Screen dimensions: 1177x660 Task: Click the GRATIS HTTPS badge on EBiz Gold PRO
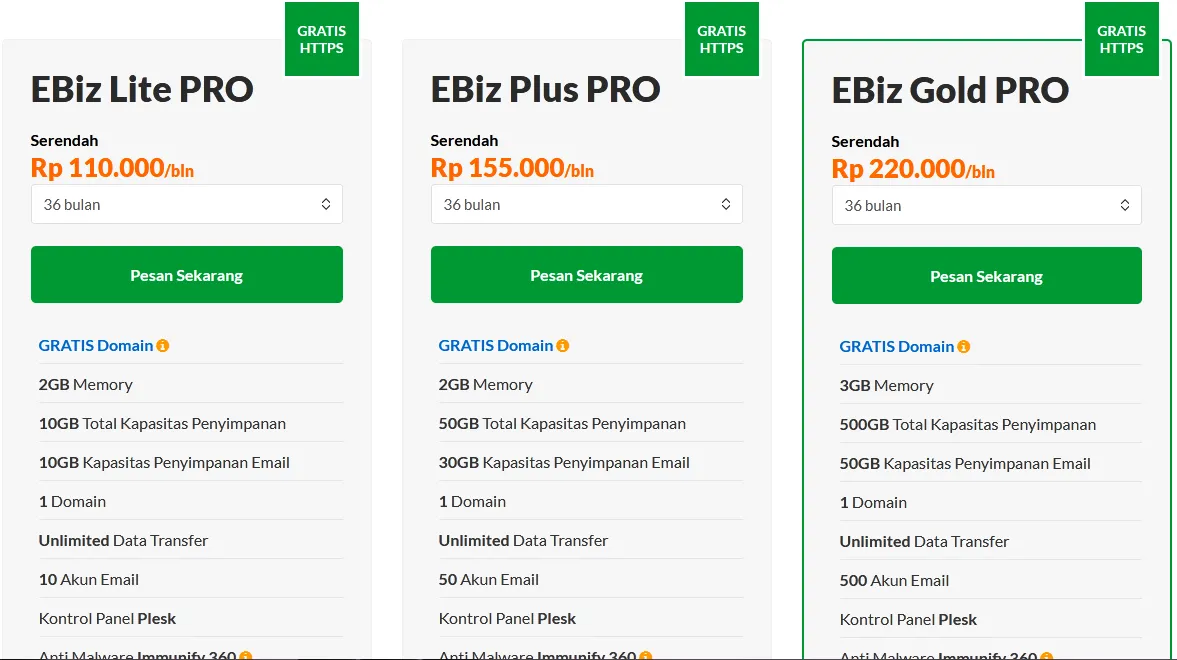point(1121,39)
